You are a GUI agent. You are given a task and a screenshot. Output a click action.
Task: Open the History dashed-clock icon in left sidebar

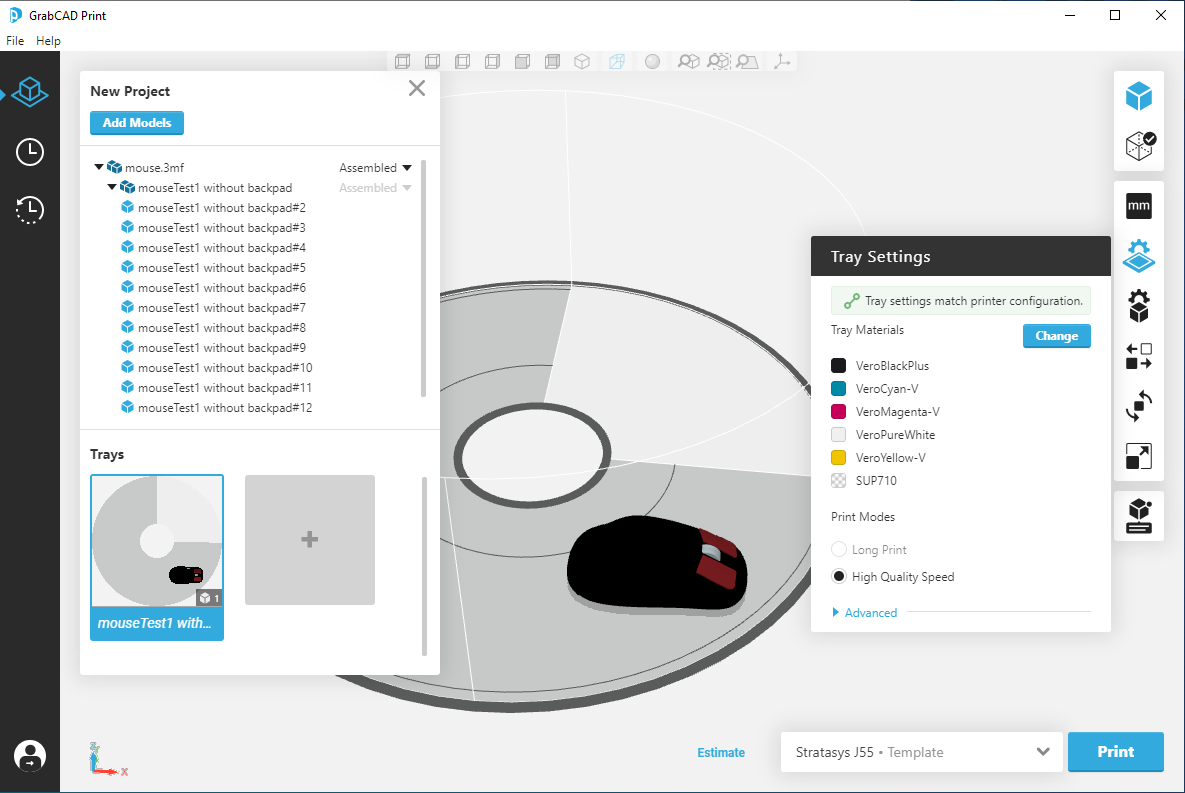[29, 210]
